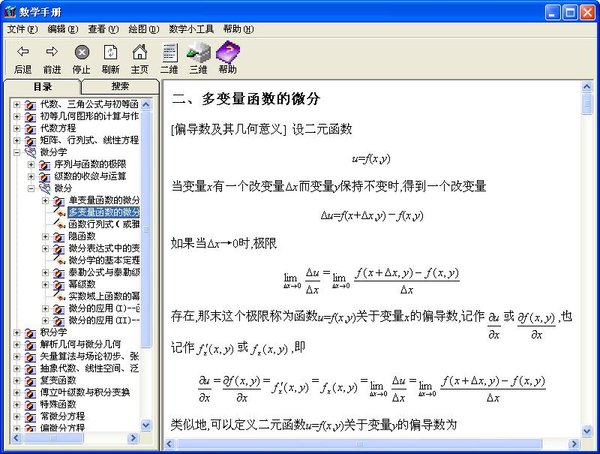
Task: Open the 文件 menu
Action: (21, 29)
